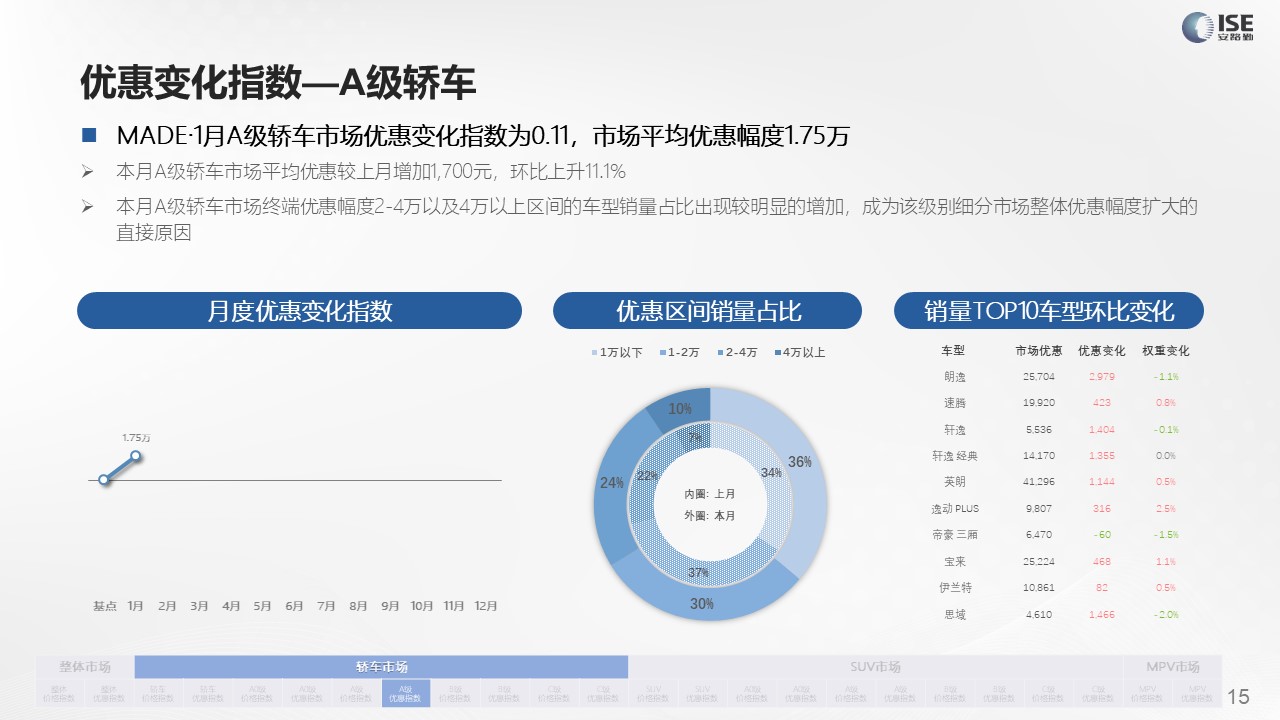Screen dimensions: 1280x720
Task: Click the 基点 marker on the line chart
Action: tap(103, 480)
